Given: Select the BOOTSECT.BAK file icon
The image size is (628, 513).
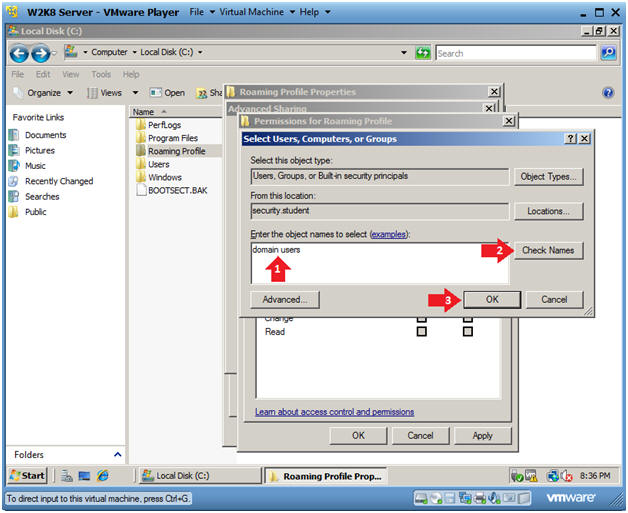Looking at the screenshot, I should coord(141,190).
